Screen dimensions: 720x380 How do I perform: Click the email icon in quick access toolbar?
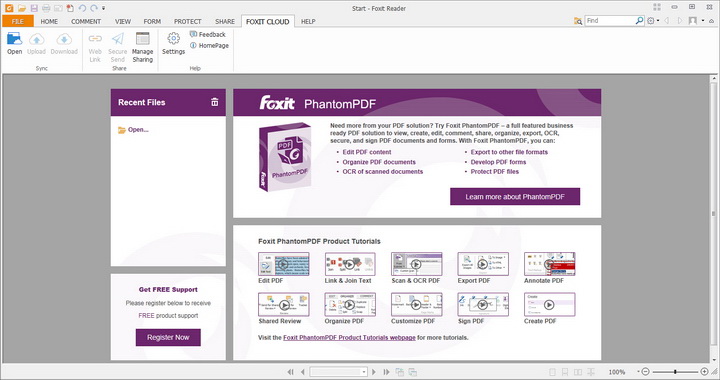[x=58, y=8]
